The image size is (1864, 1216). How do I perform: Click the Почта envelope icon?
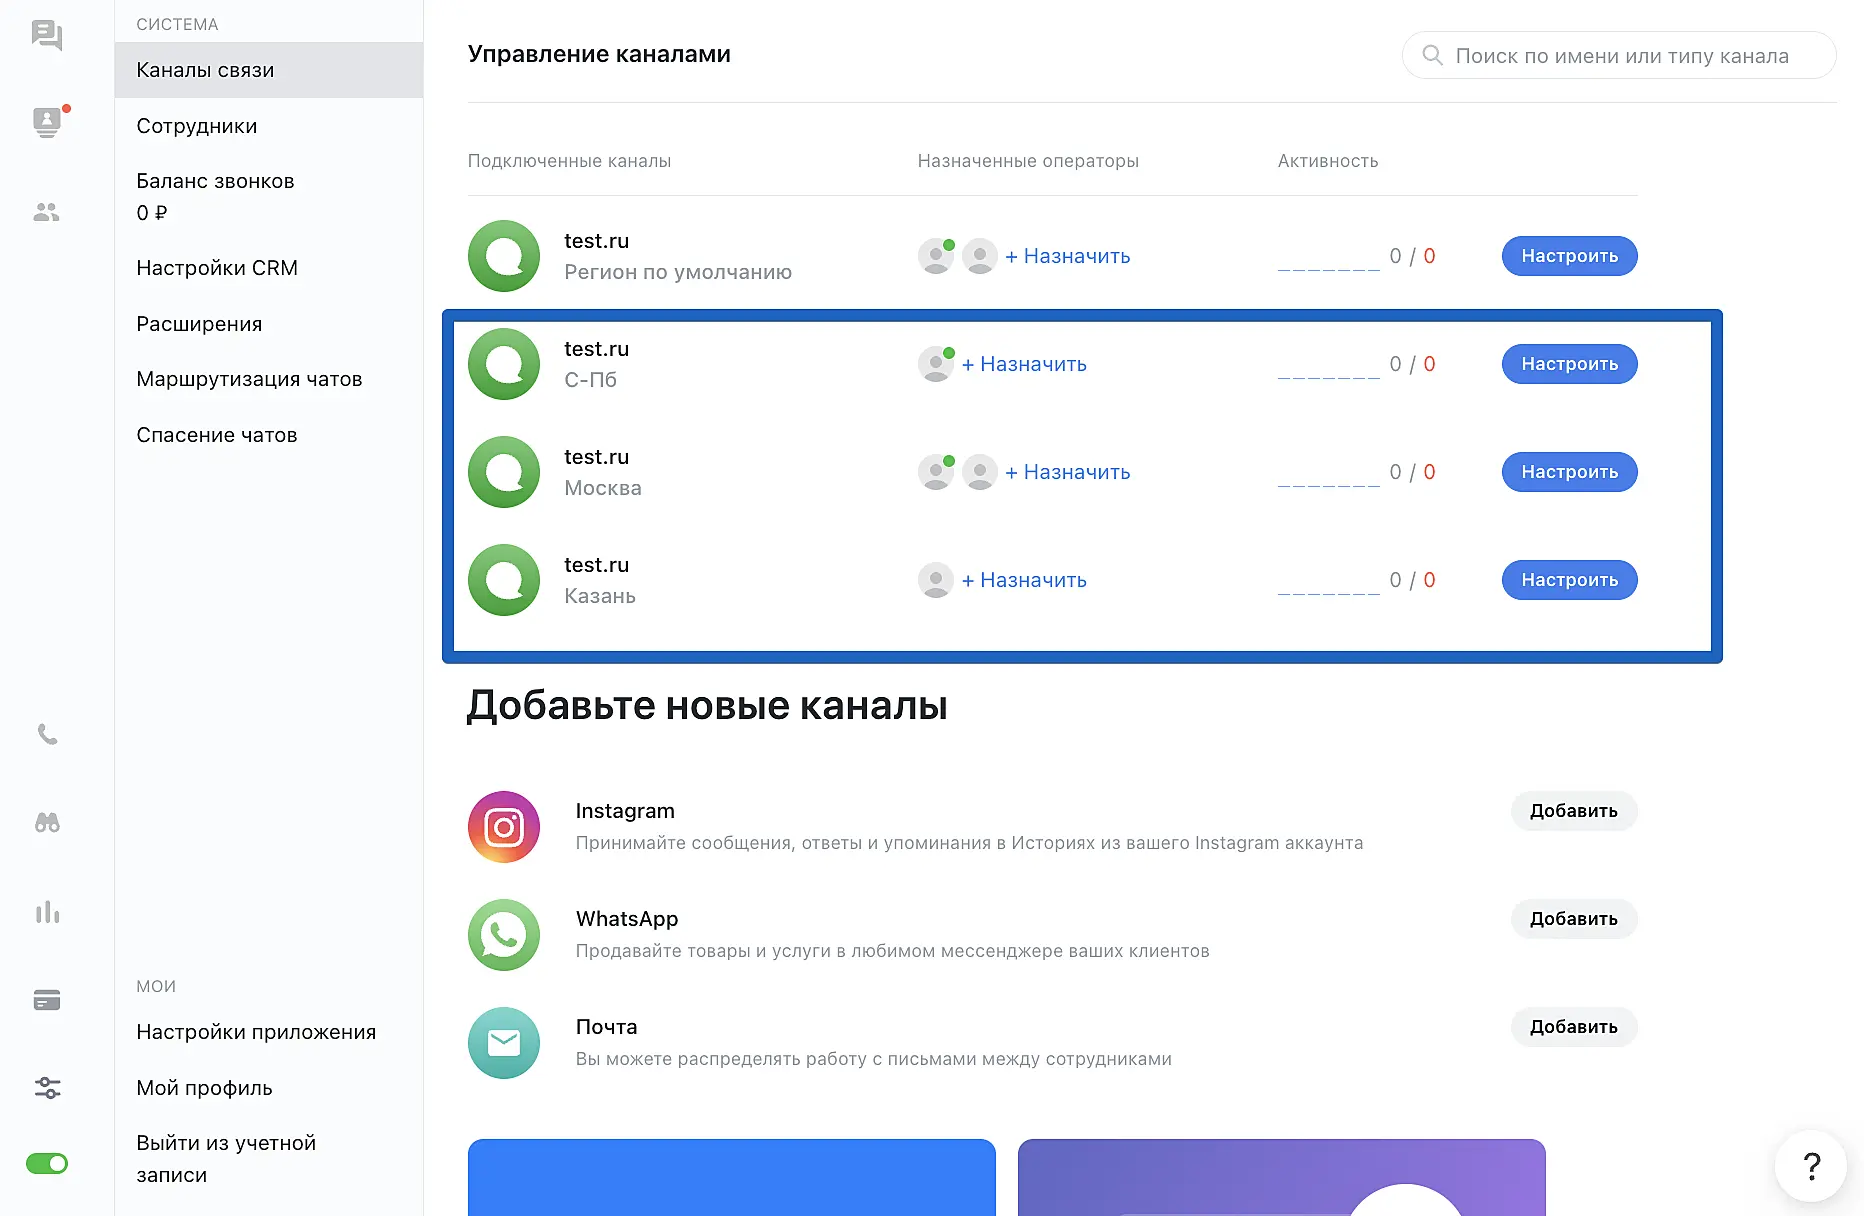click(x=504, y=1043)
